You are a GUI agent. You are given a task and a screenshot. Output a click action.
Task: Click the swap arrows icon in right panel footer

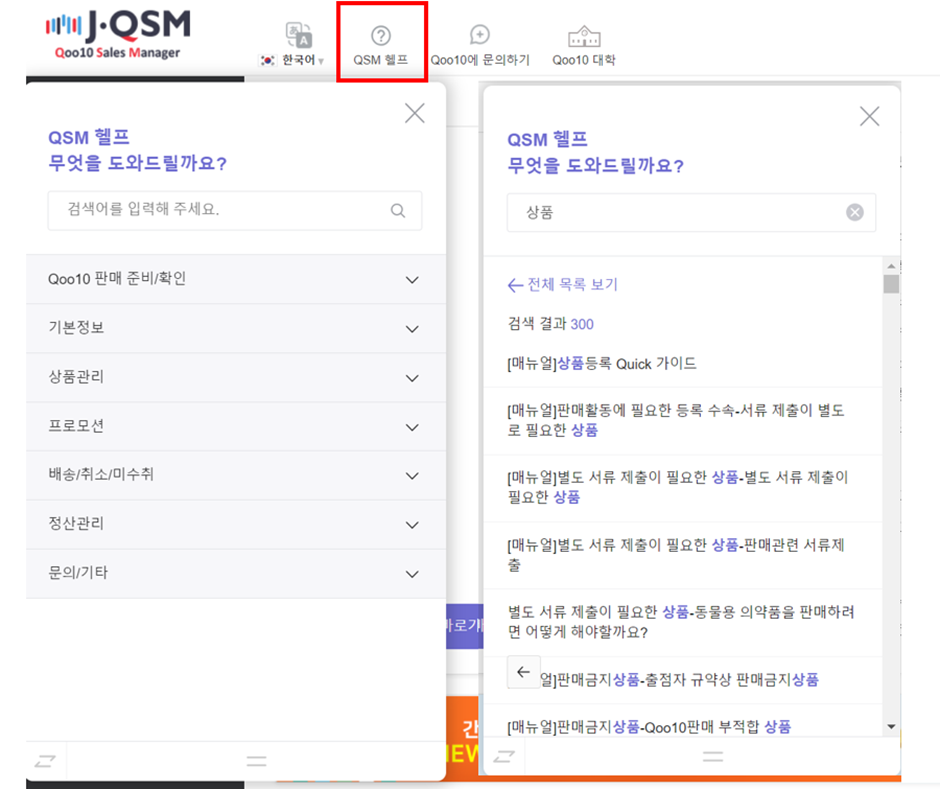point(504,756)
